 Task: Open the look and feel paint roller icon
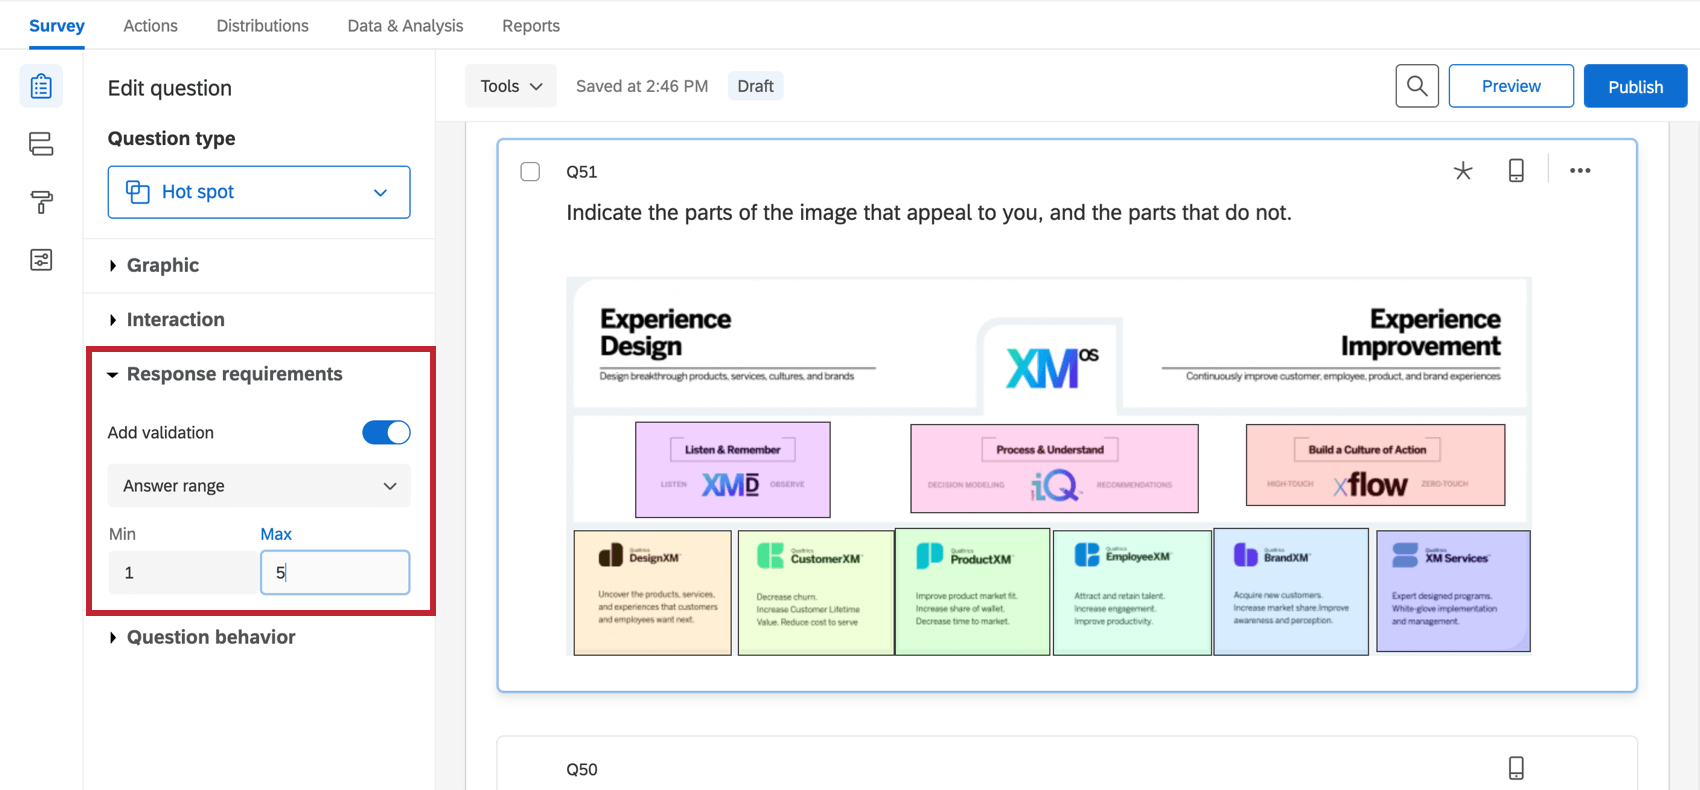(x=41, y=202)
